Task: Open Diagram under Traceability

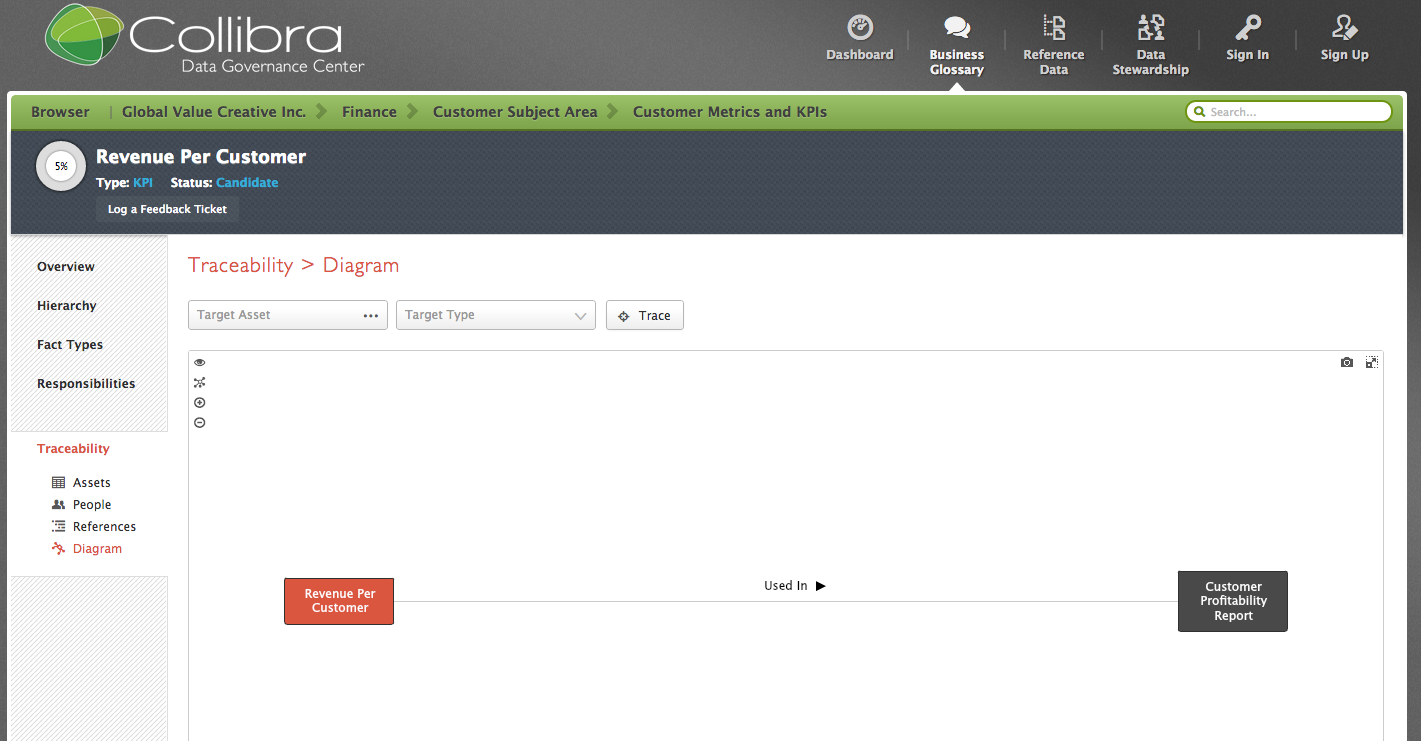Action: [86, 549]
